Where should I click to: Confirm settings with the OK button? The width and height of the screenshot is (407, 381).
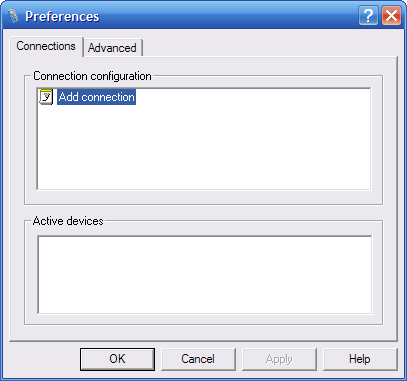pos(117,359)
